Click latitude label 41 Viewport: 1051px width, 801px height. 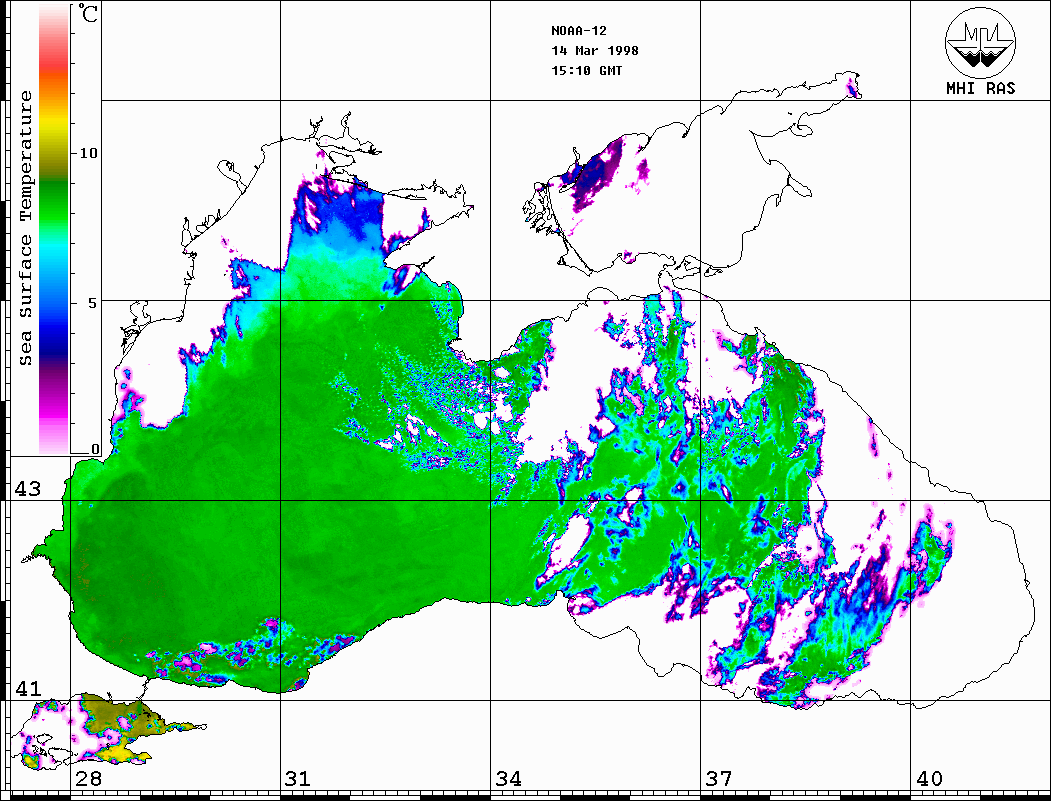click(27, 688)
